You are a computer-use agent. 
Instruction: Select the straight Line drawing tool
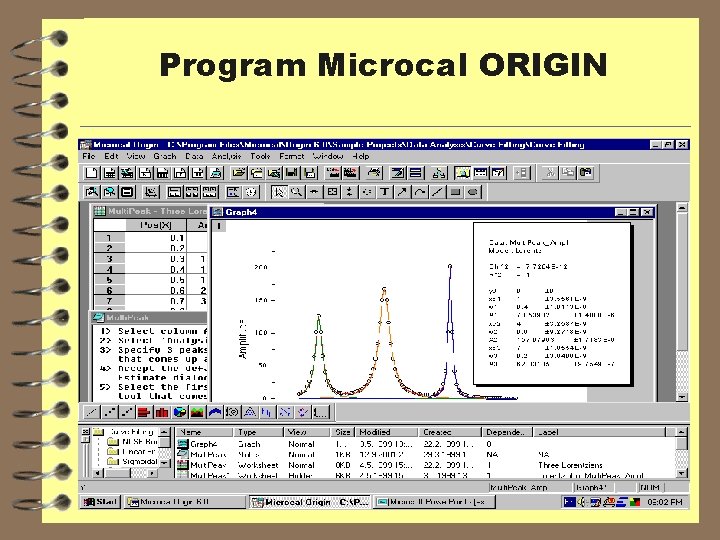[438, 192]
